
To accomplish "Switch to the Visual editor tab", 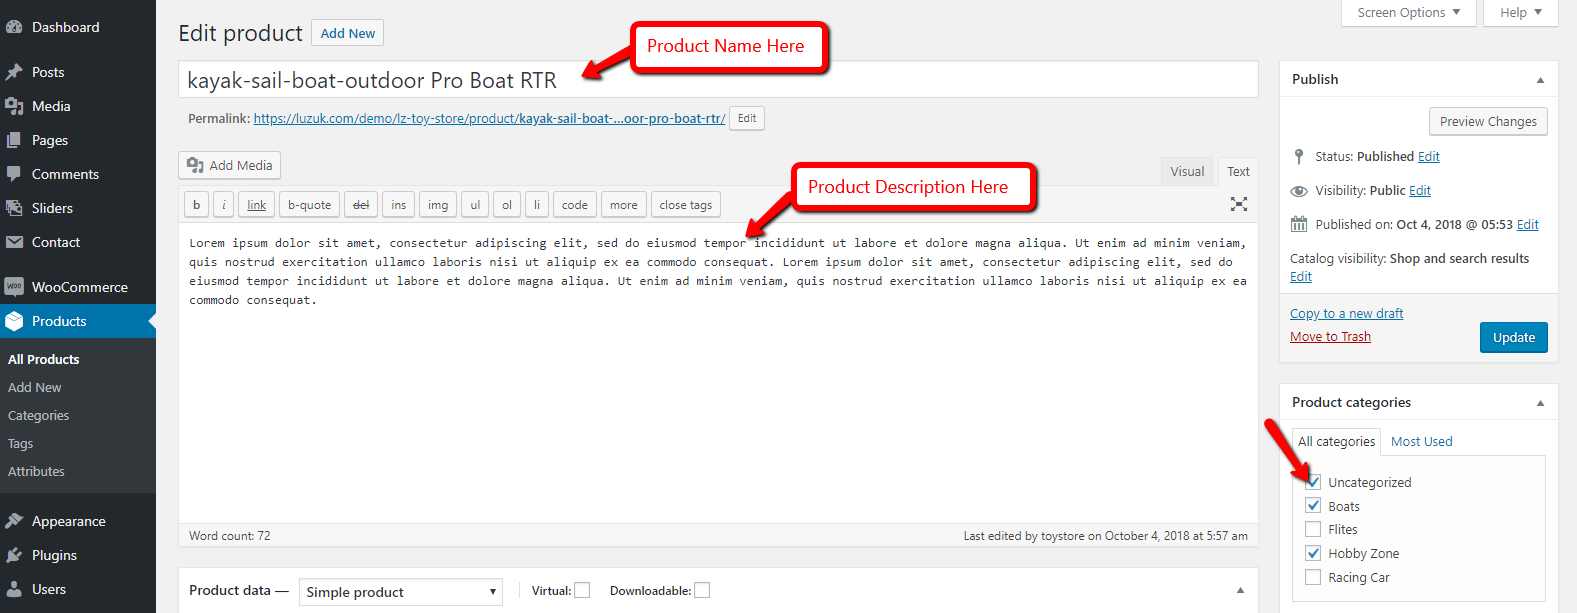I will pyautogui.click(x=1187, y=171).
